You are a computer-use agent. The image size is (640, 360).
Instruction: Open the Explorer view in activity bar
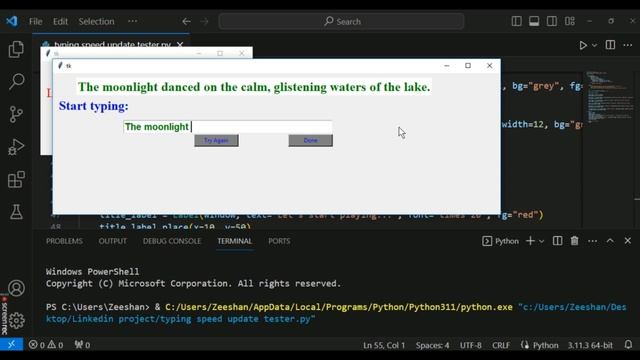[x=16, y=49]
